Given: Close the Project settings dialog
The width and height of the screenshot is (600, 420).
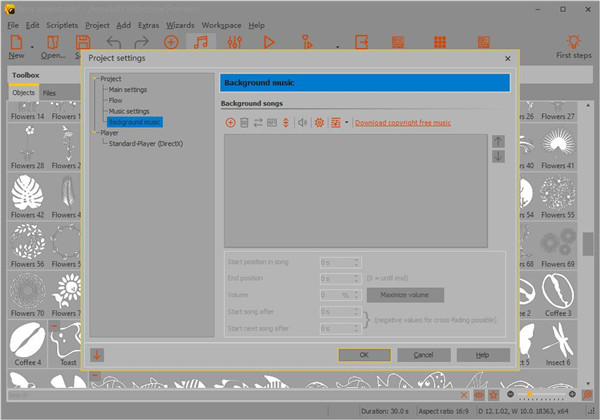Looking at the screenshot, I should click(x=508, y=59).
